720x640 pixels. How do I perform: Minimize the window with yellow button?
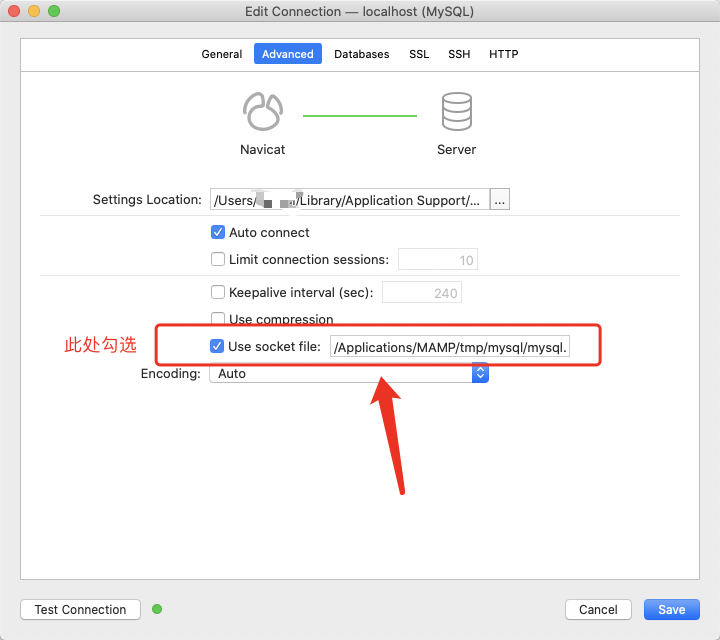coord(34,11)
